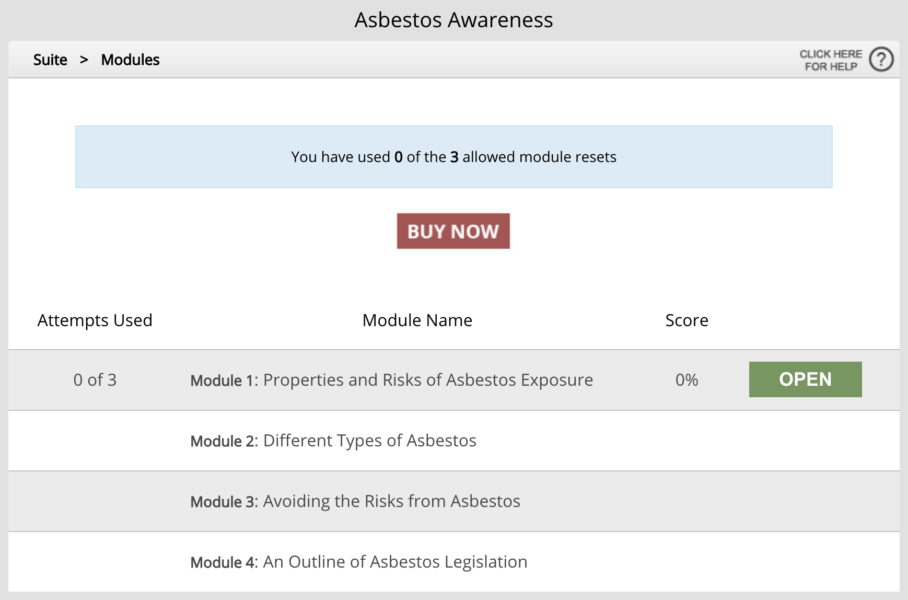Viewport: 908px width, 600px height.
Task: Click the bold Module 4 label
Action: (222, 562)
